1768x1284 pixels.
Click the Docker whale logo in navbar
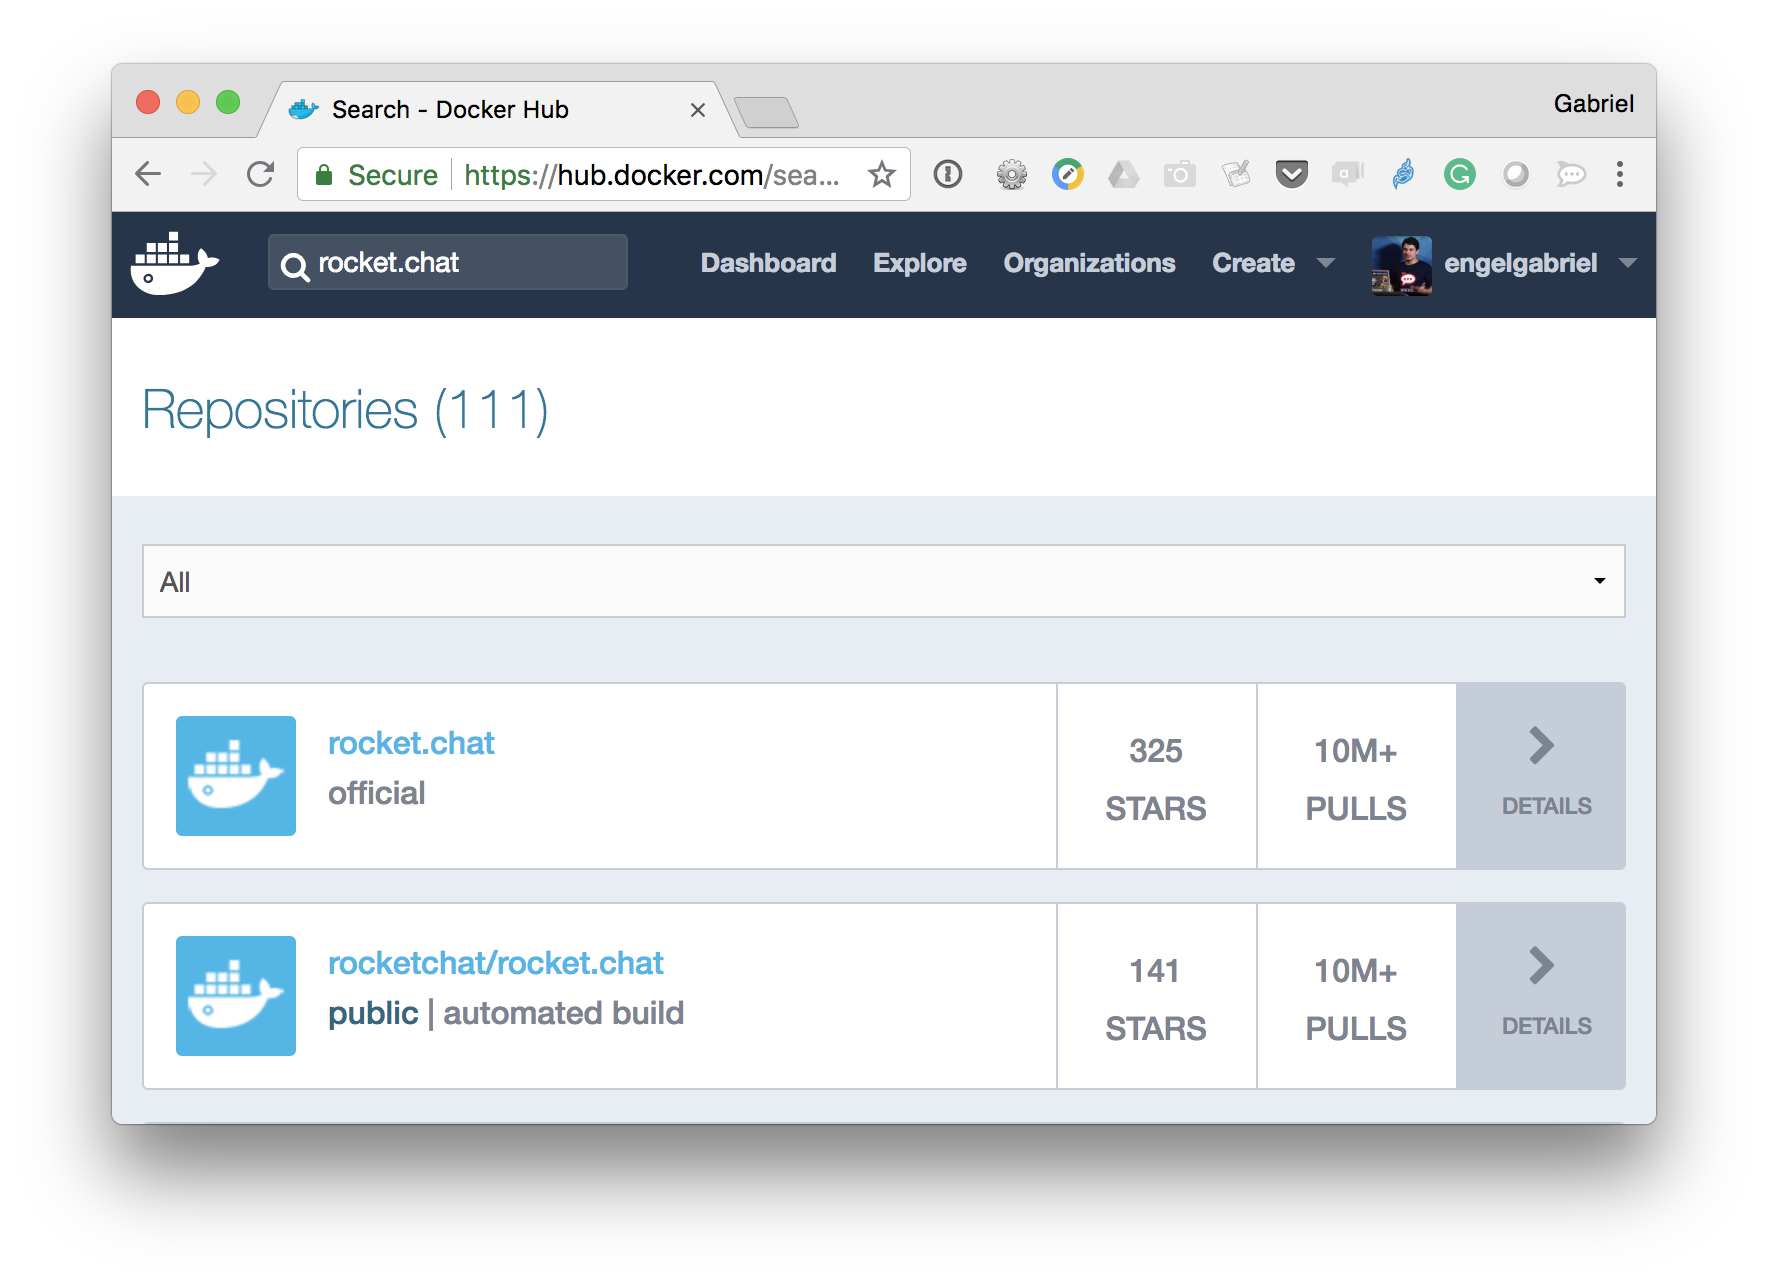coord(175,263)
